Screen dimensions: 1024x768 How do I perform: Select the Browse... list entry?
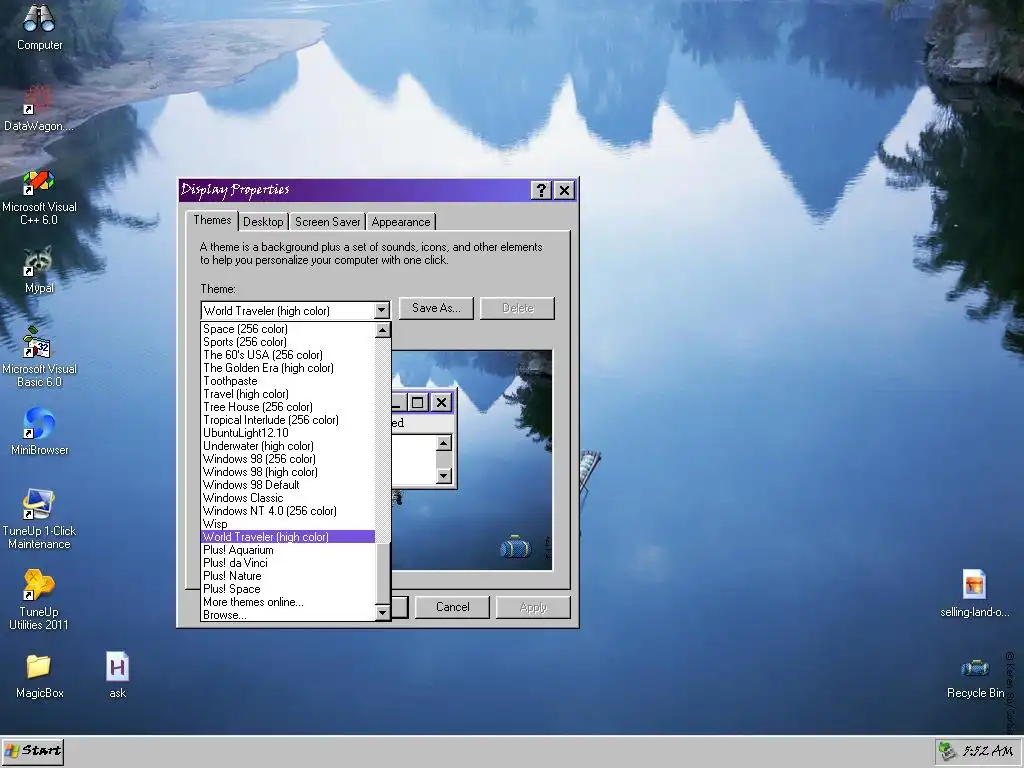click(x=288, y=615)
